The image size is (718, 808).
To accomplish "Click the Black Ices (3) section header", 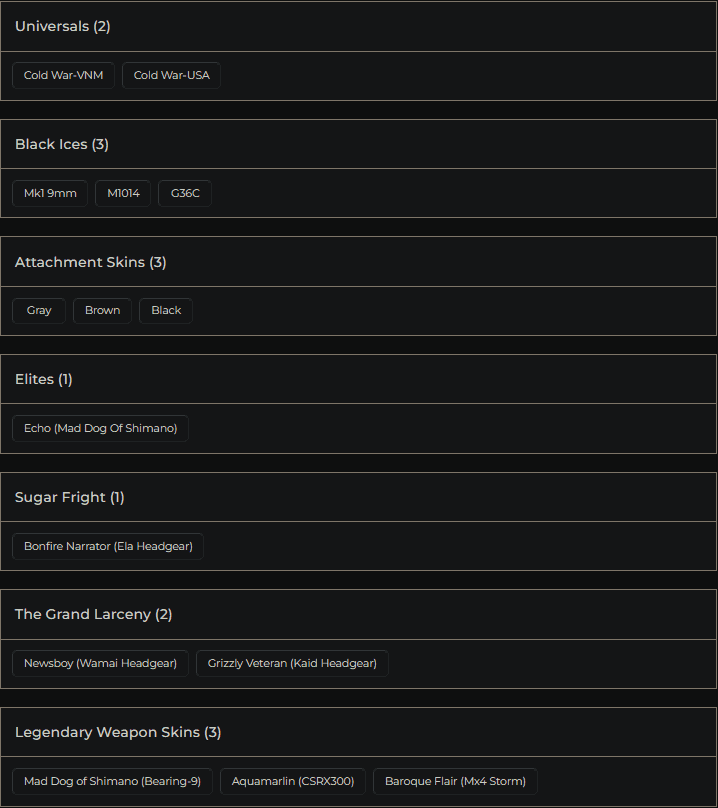I will click(61, 144).
